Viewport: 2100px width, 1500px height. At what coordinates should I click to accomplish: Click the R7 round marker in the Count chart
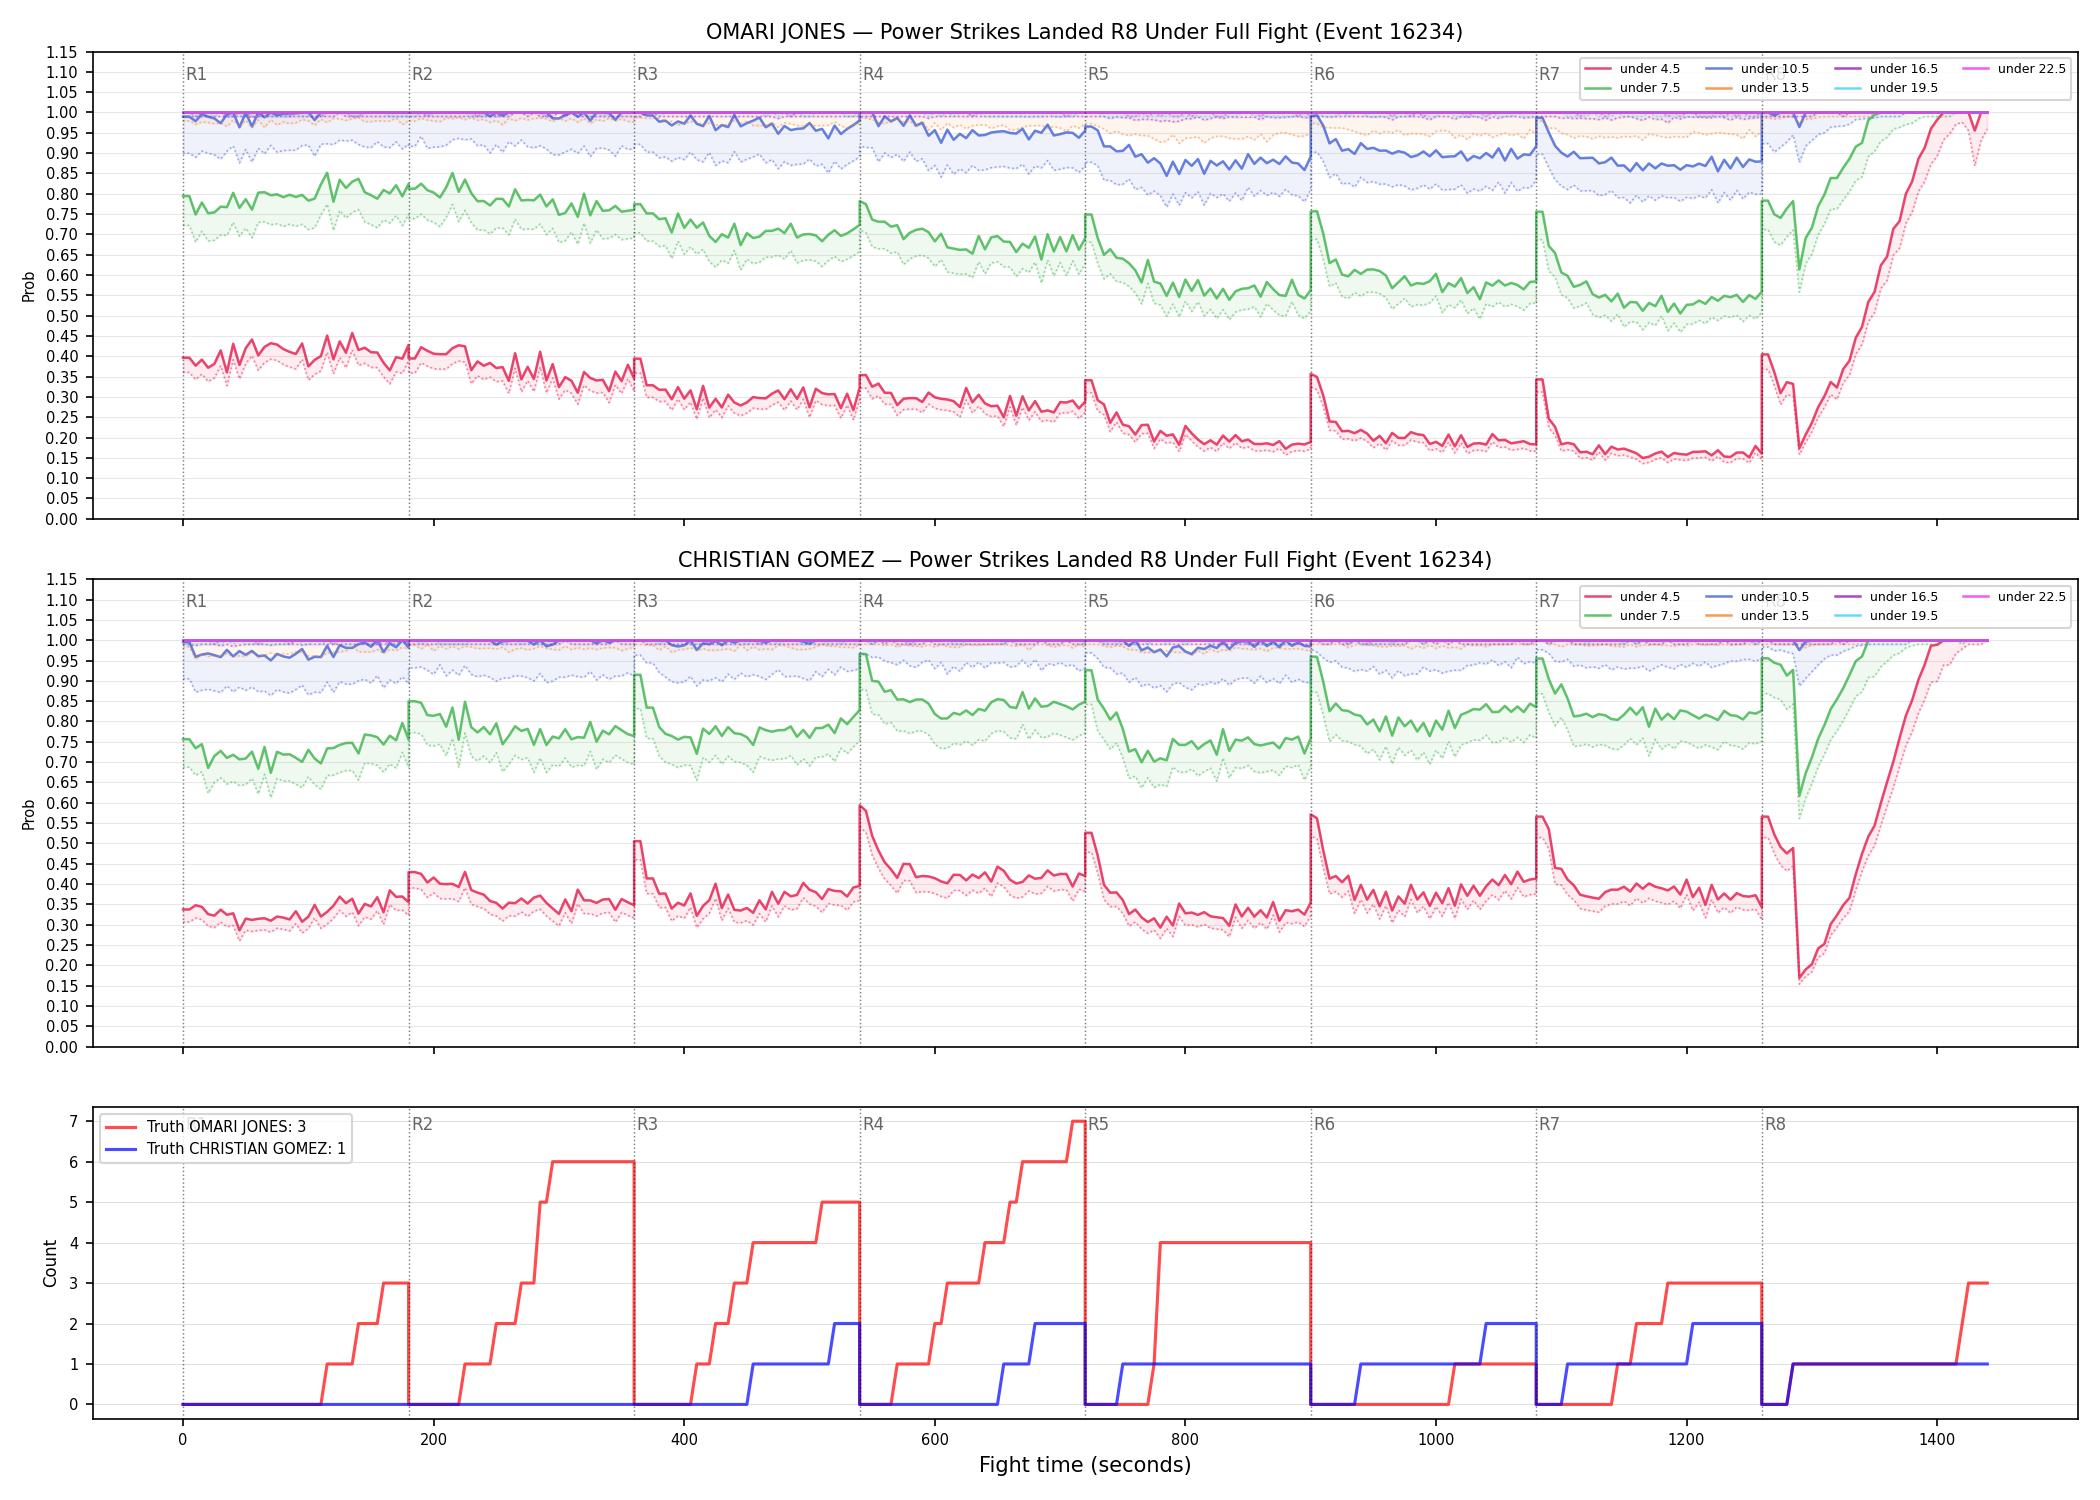pyautogui.click(x=1549, y=1124)
